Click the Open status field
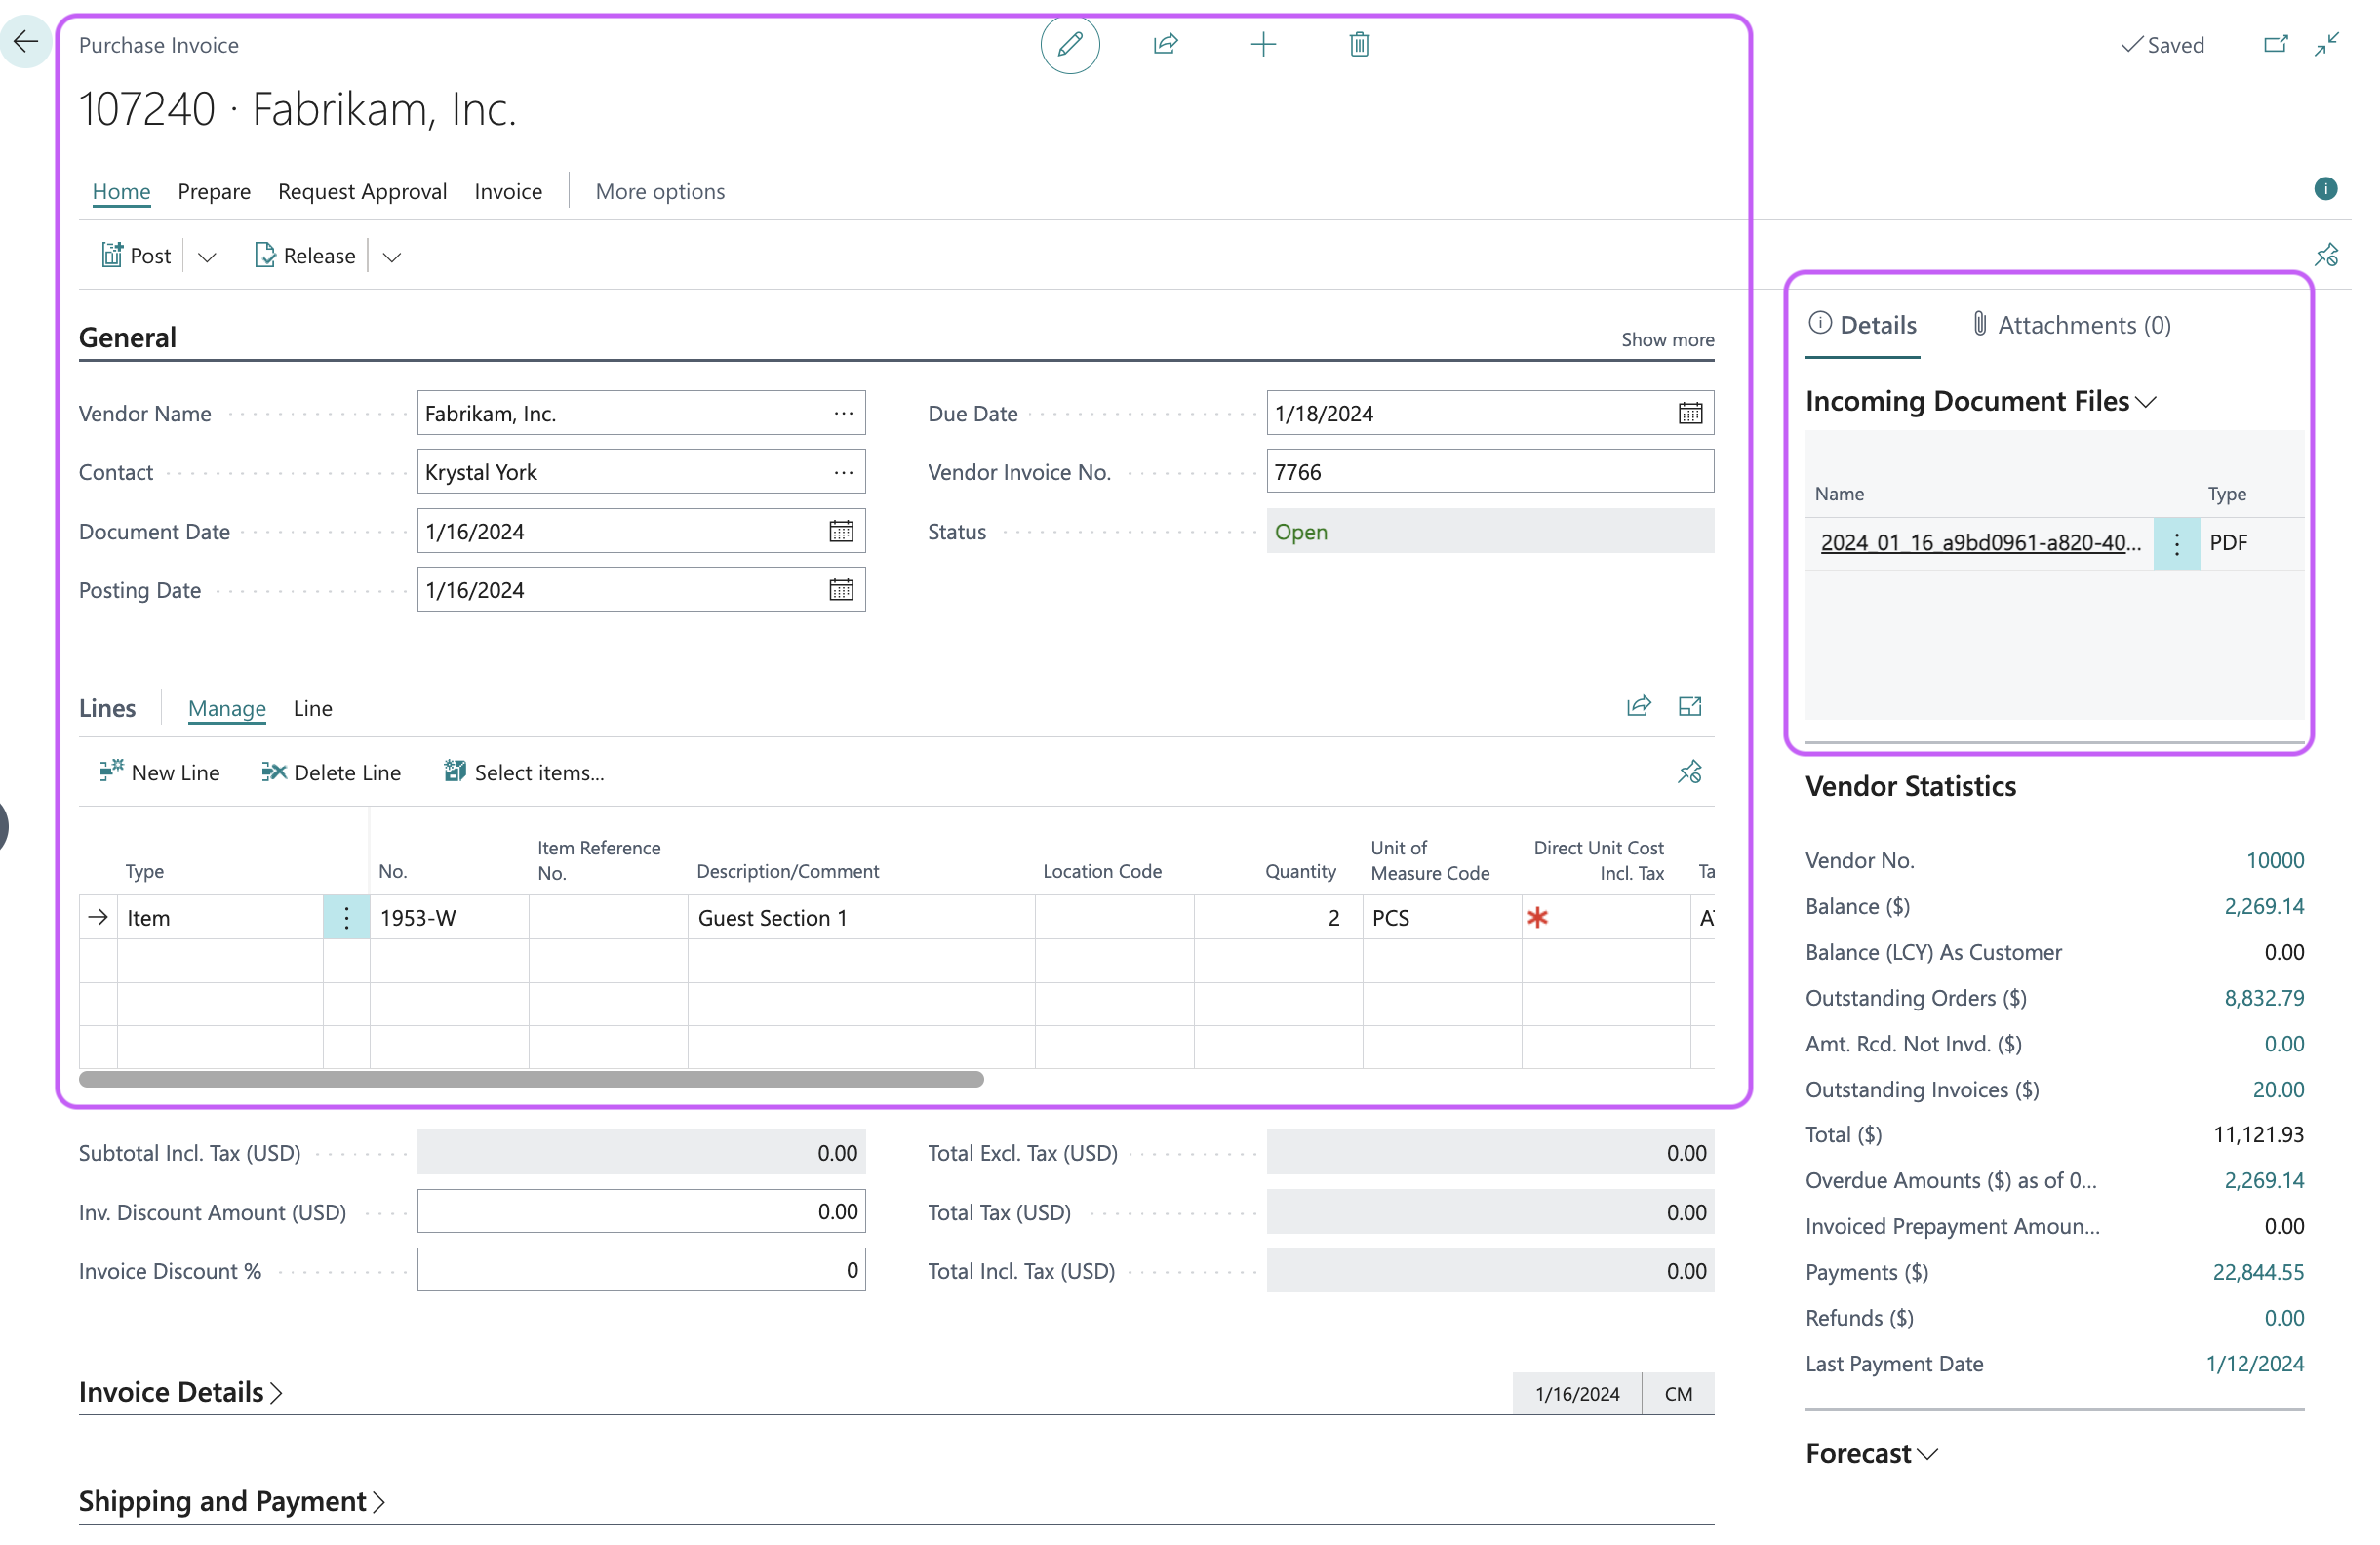Screen dimensions: 2380x1545 click(x=1490, y=531)
